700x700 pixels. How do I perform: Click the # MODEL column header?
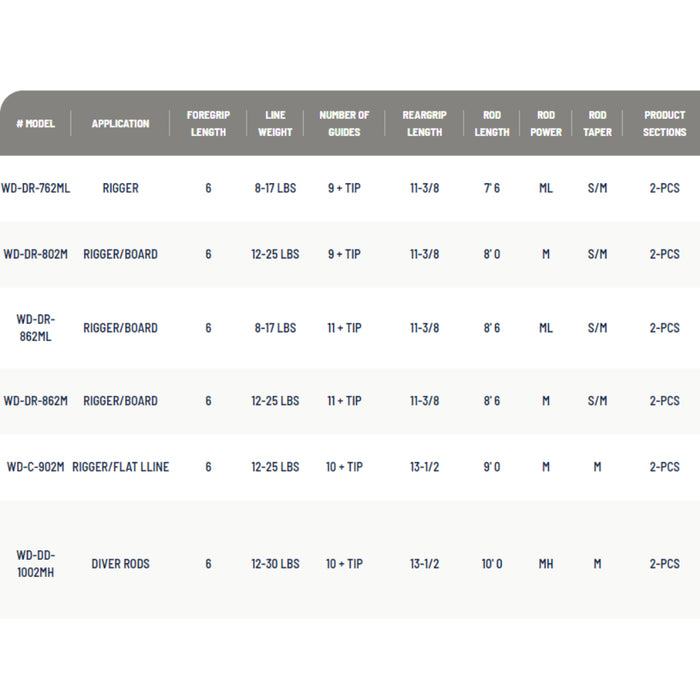pyautogui.click(x=36, y=124)
